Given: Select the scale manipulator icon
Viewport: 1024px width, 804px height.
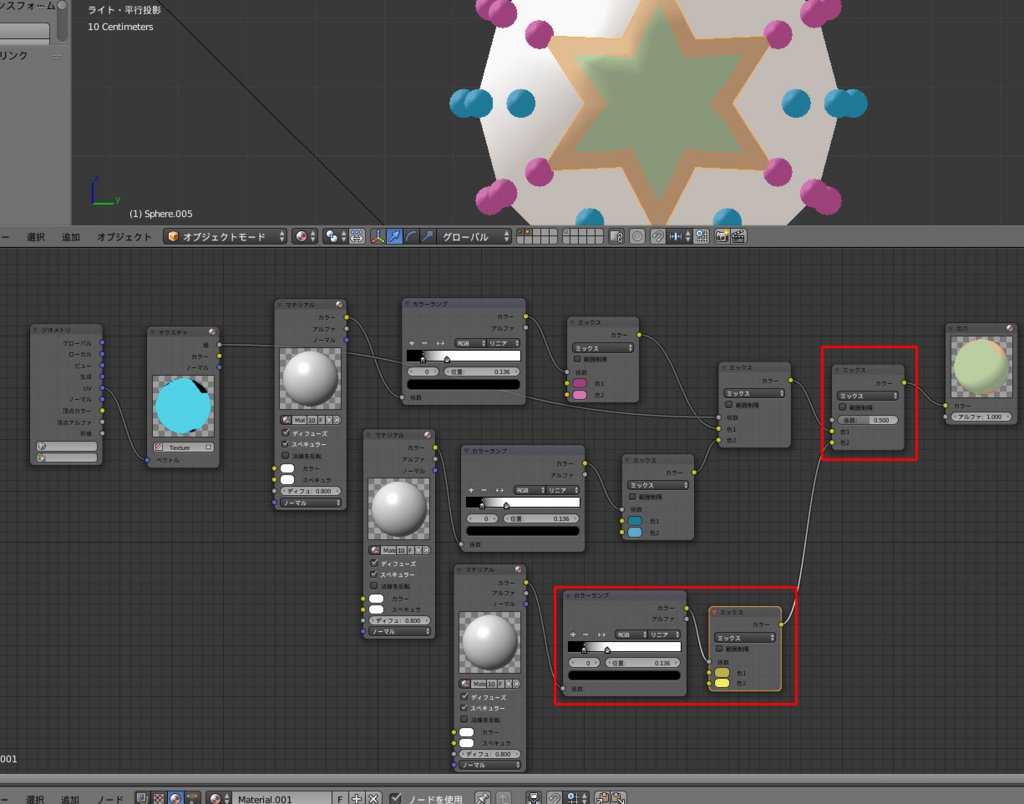Looking at the screenshot, I should [427, 236].
